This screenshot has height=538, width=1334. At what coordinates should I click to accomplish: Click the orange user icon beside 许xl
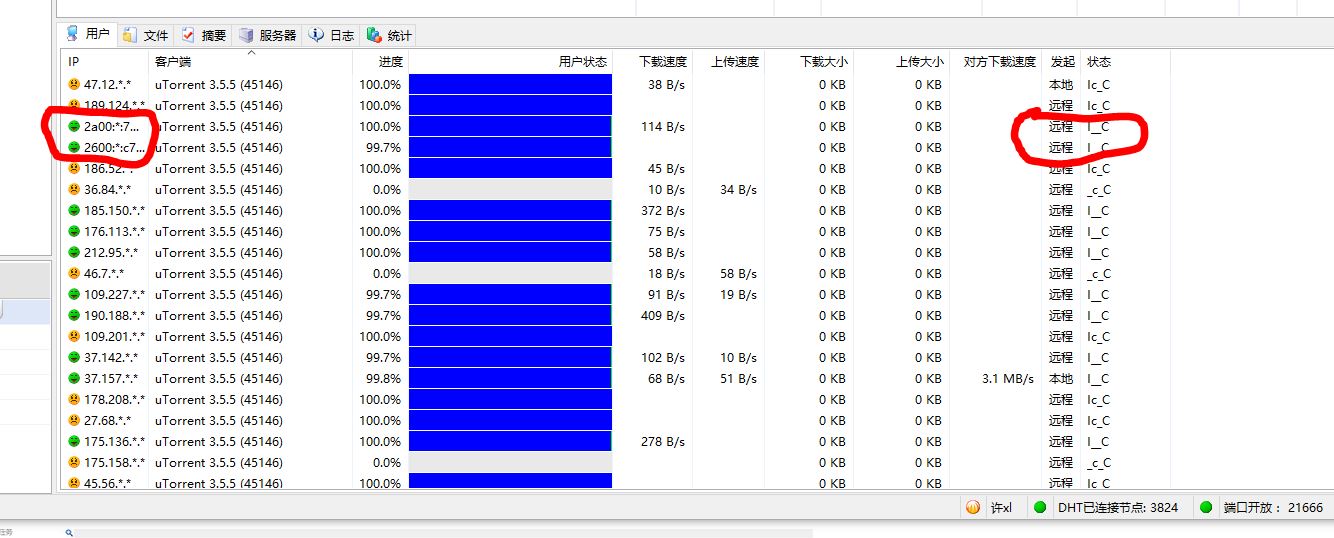coord(973,507)
